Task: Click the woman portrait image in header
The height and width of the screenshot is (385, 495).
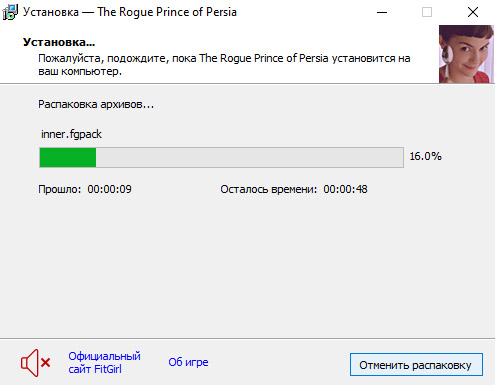Action: pos(466,54)
